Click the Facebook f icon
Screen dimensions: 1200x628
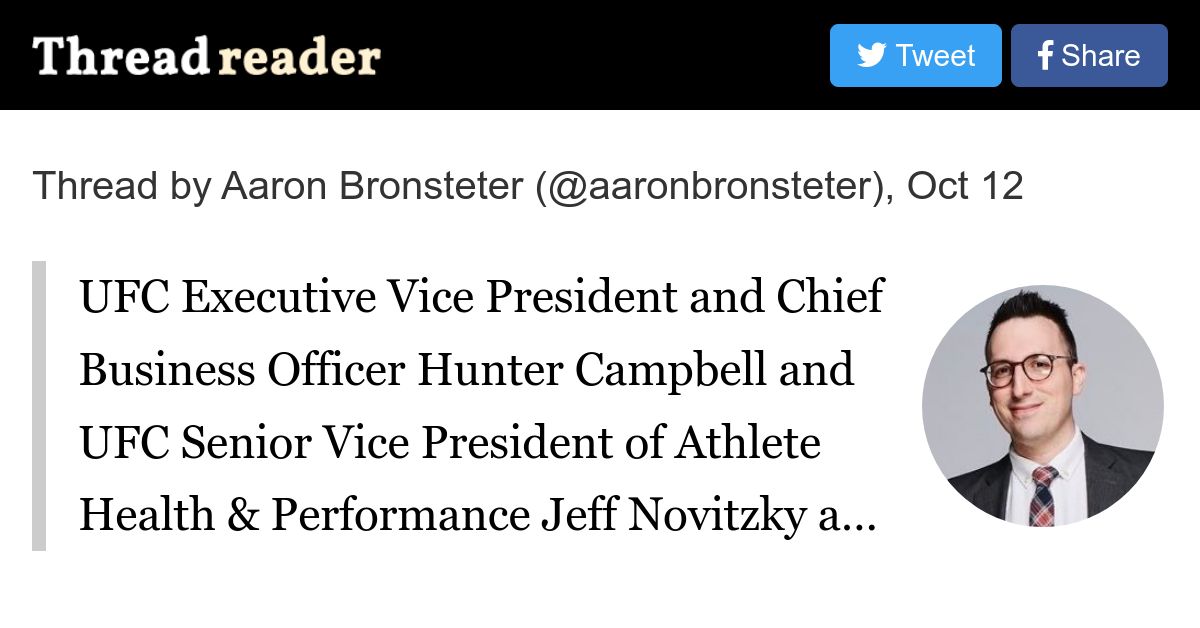(1044, 56)
